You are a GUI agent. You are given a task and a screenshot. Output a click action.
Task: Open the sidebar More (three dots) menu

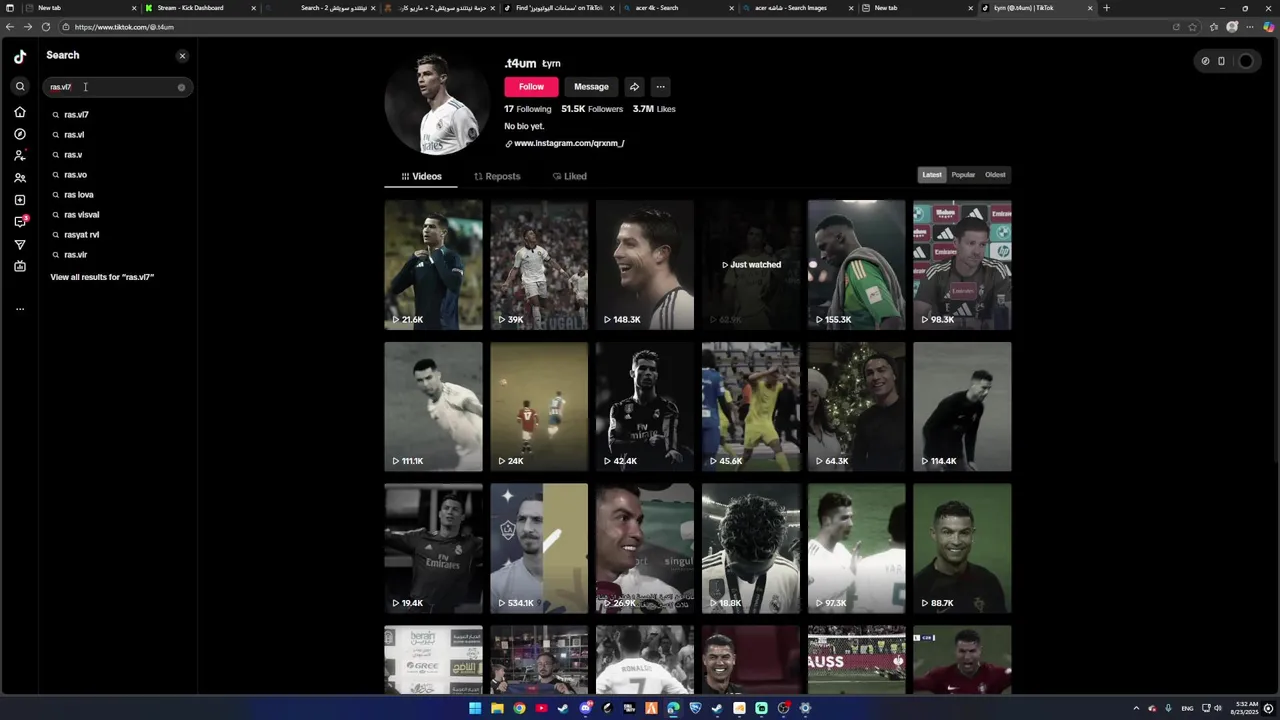(20, 309)
